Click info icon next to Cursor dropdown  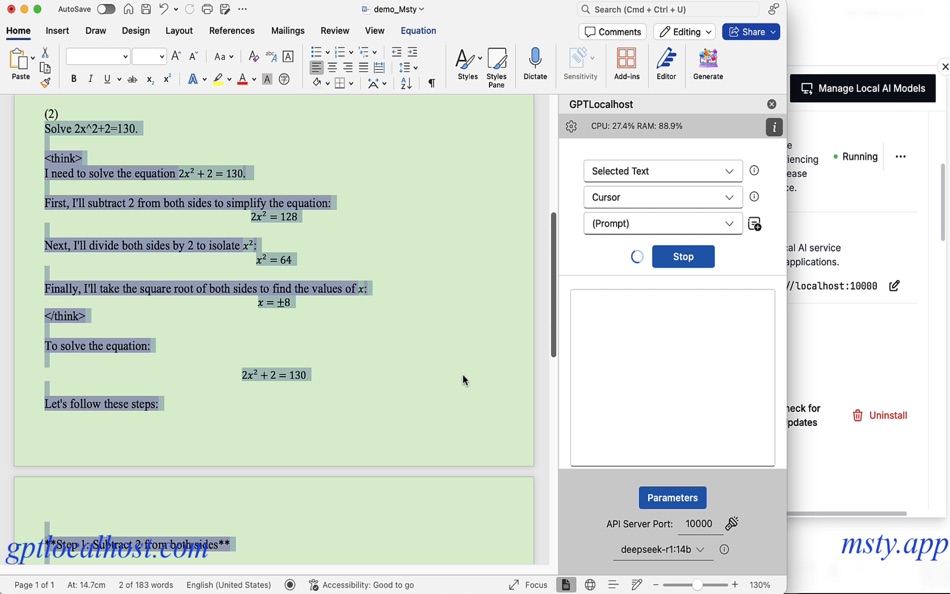pos(754,196)
